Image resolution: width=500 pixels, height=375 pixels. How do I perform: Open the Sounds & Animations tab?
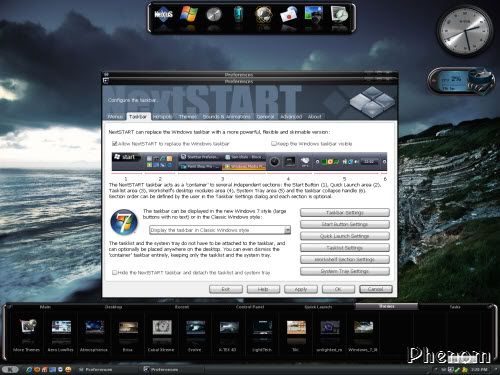coord(226,117)
